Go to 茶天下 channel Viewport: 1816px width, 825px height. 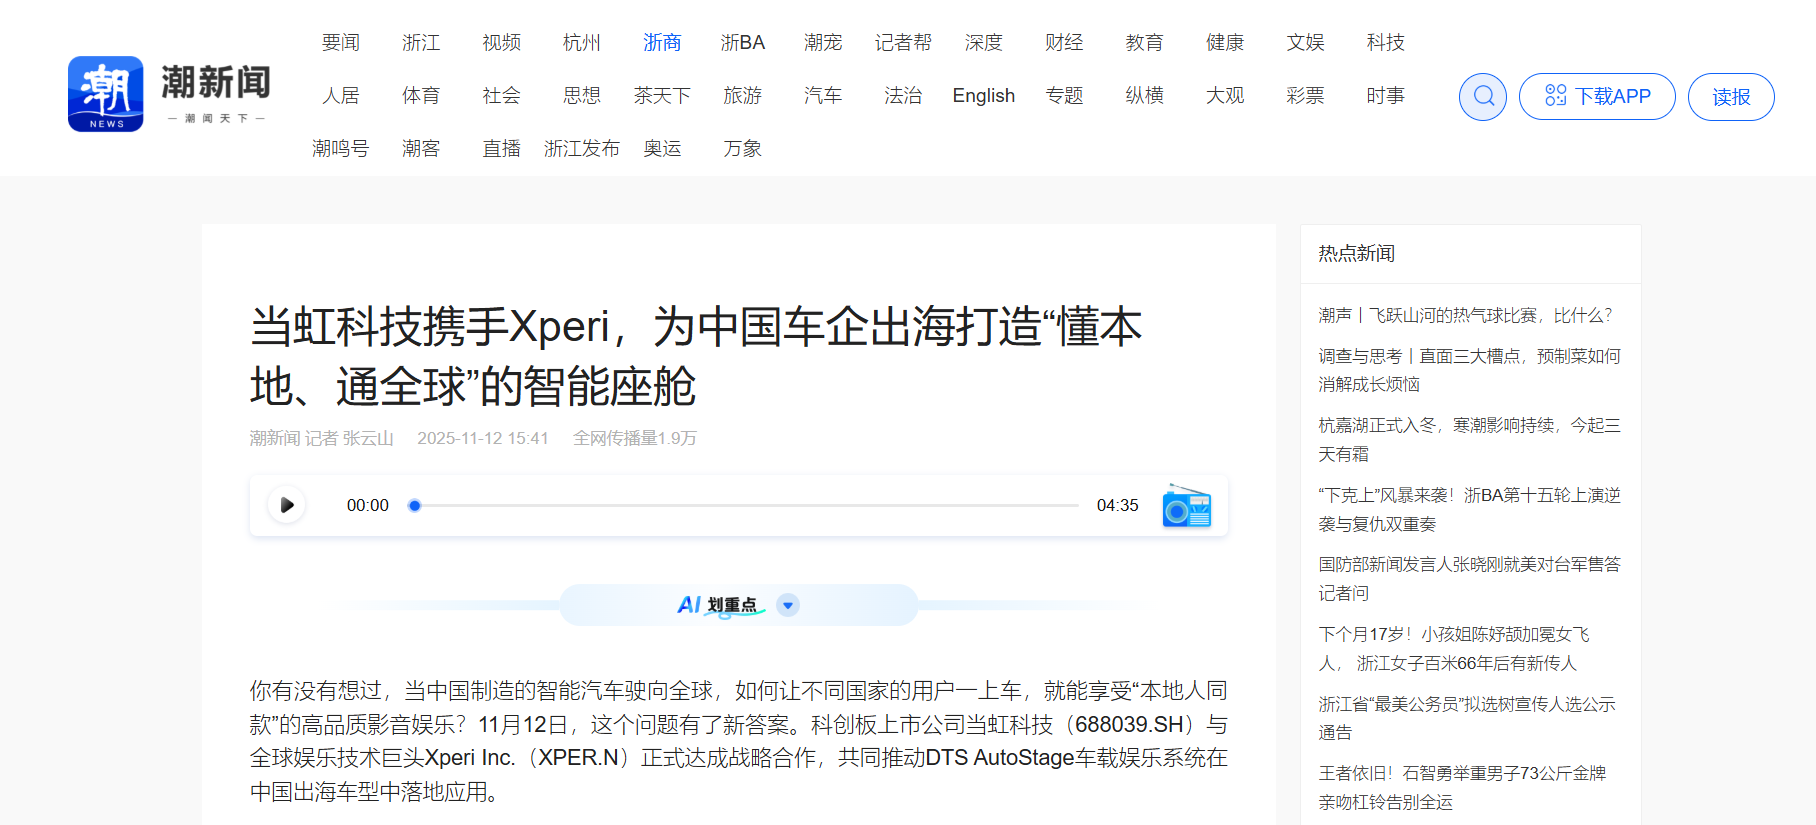click(662, 96)
